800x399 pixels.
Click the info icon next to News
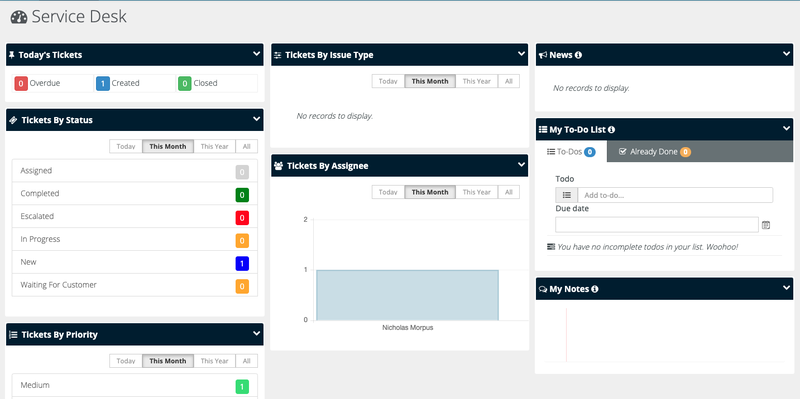(578, 55)
